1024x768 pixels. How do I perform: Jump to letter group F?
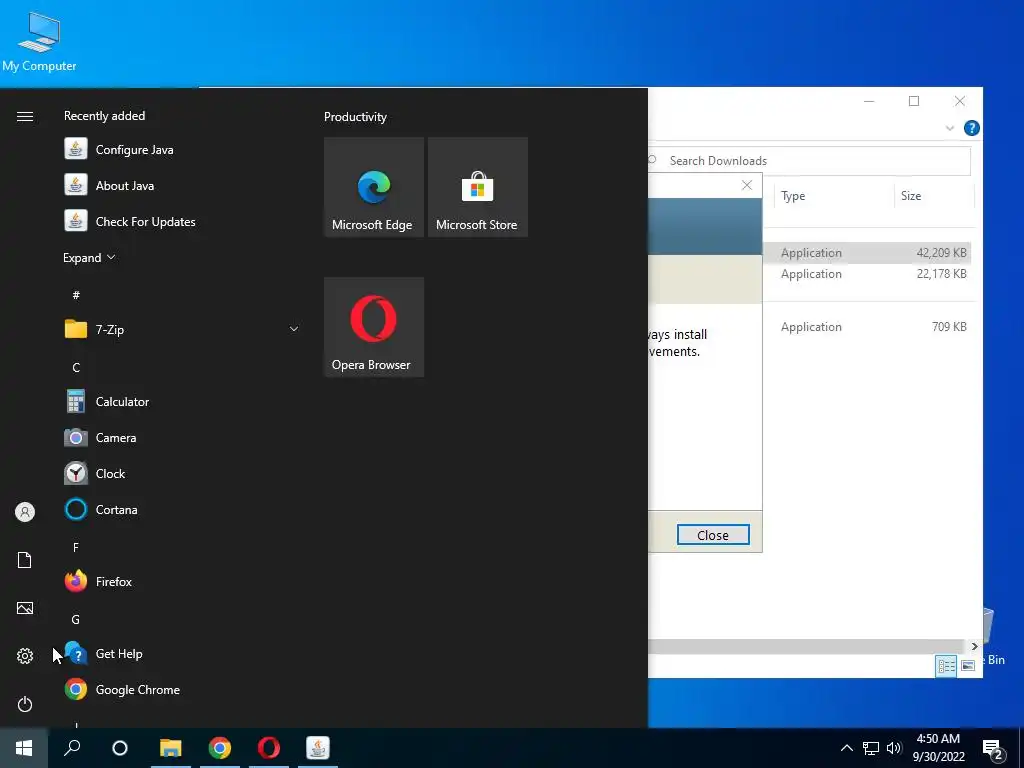click(x=76, y=547)
